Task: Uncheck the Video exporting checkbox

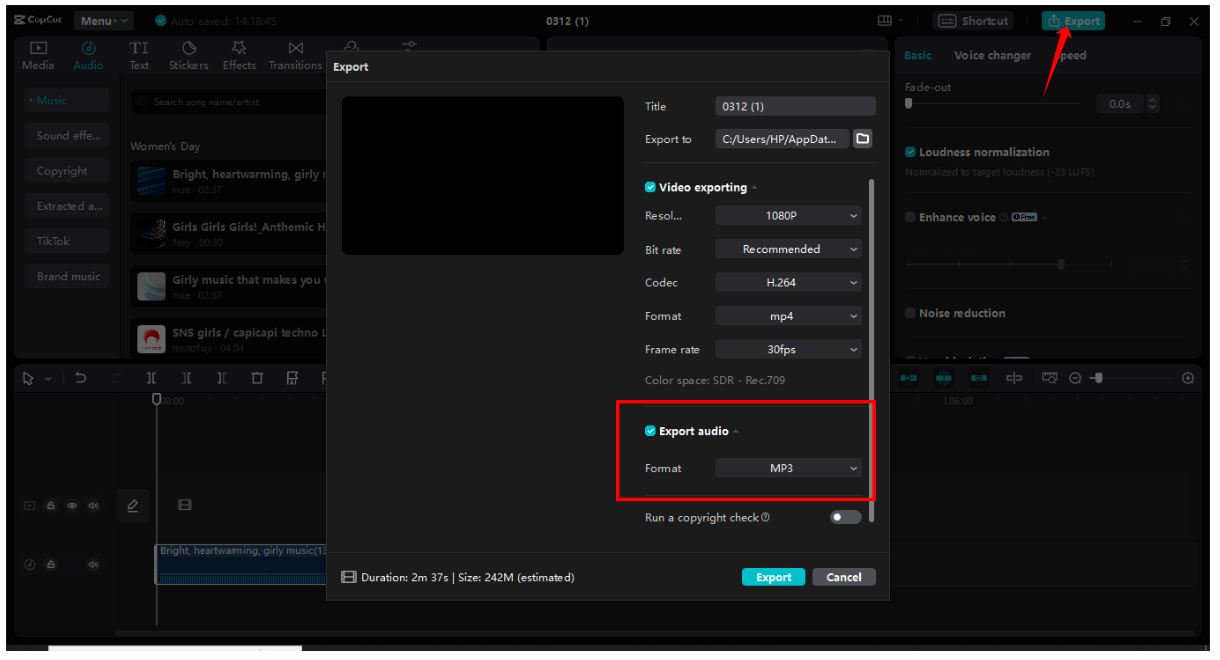Action: coord(650,187)
